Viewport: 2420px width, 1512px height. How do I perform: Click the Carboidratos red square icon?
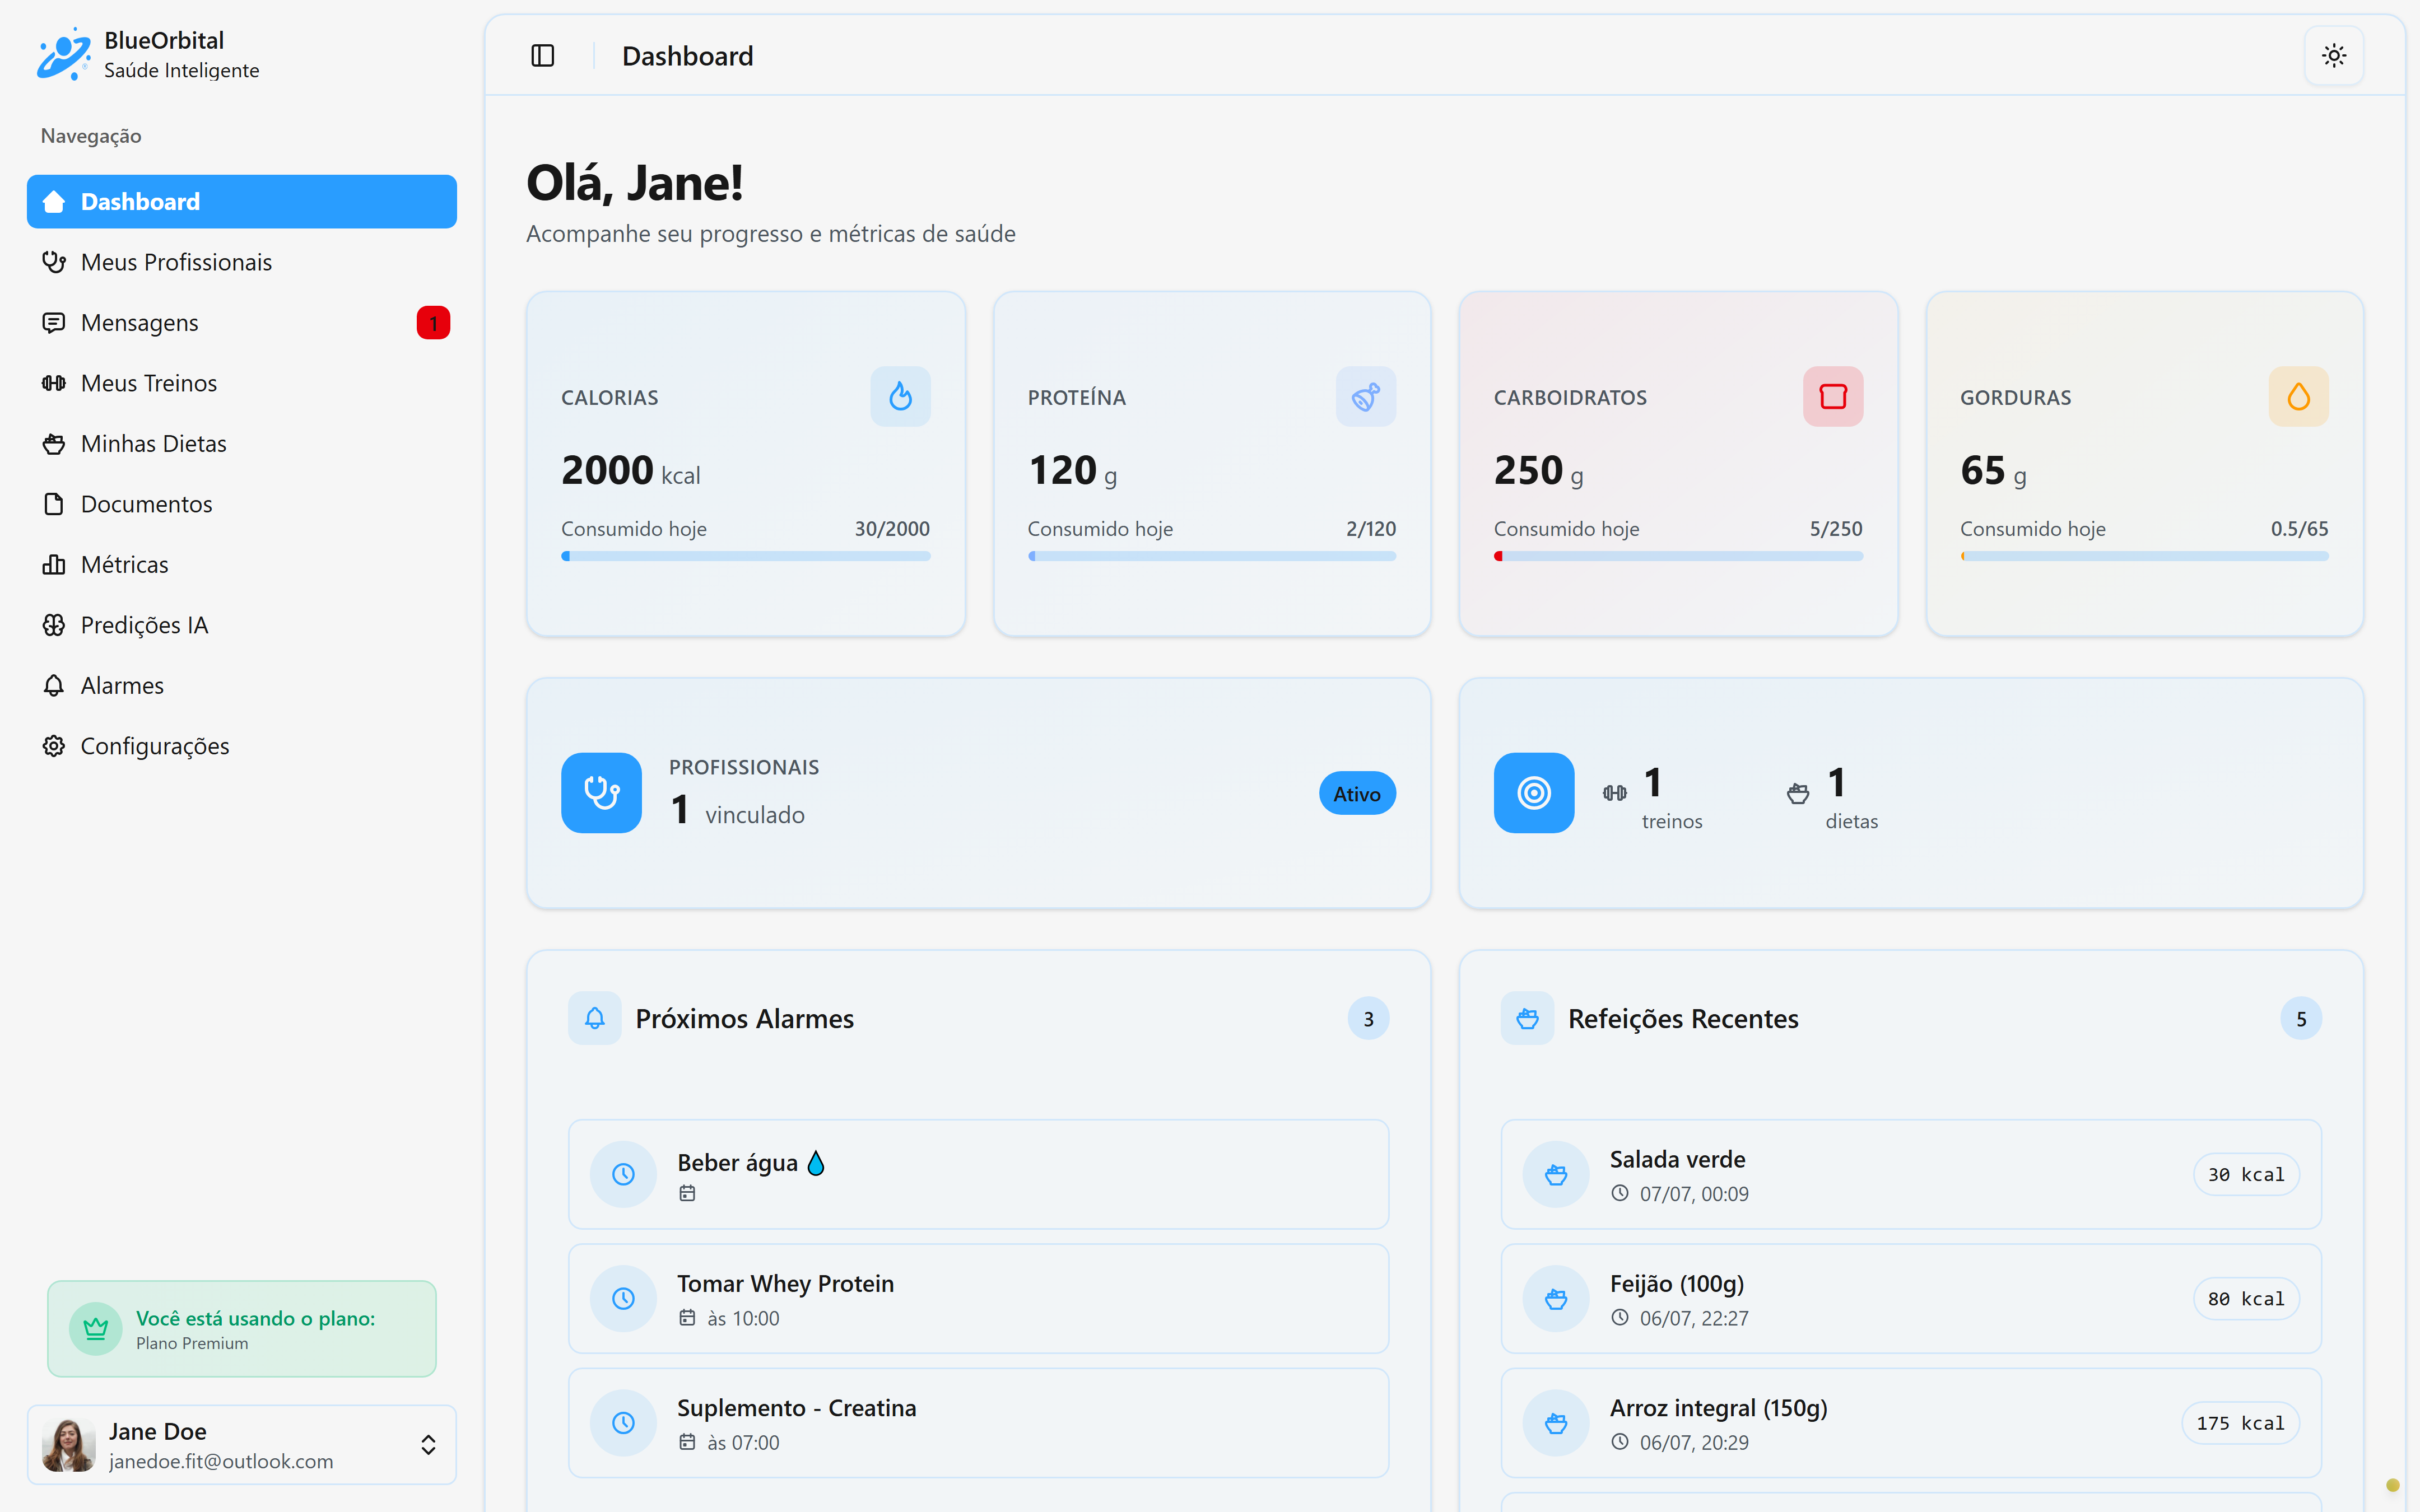click(x=1833, y=397)
